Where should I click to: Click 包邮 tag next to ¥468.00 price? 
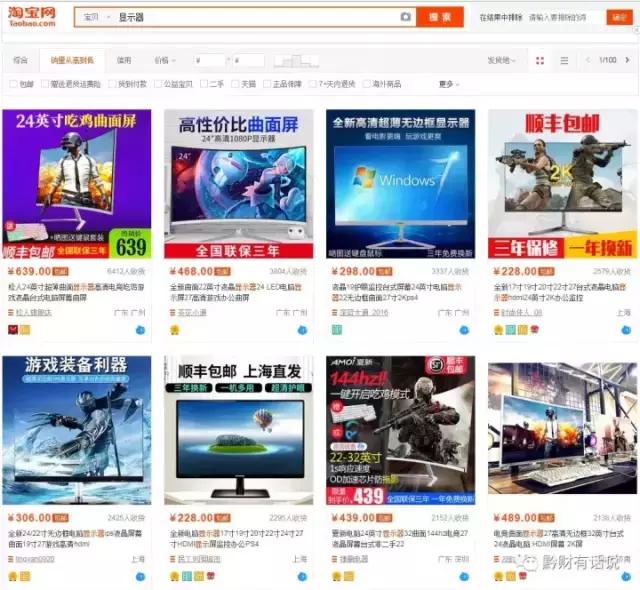pyautogui.click(x=222, y=271)
